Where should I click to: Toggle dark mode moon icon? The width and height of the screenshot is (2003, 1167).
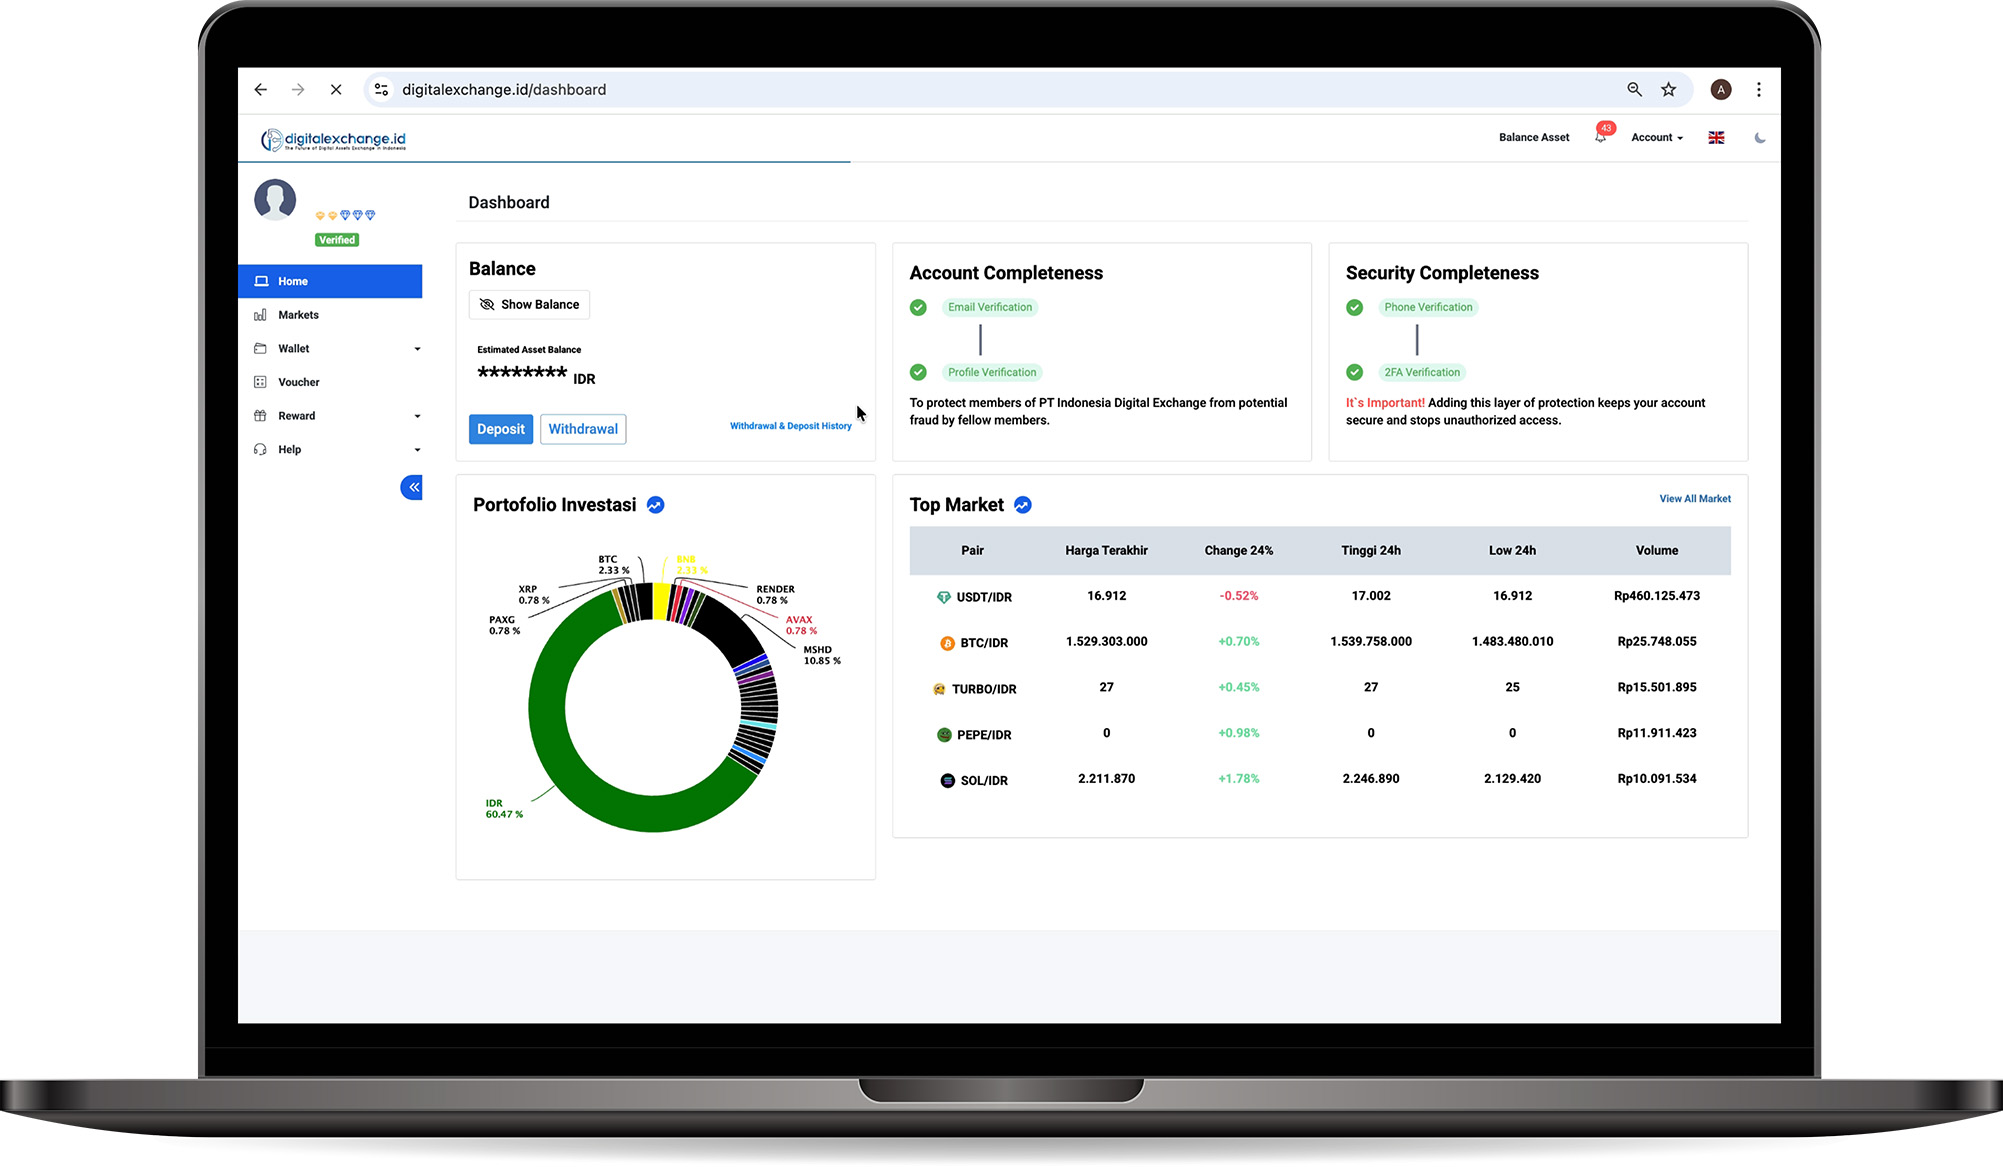click(1759, 138)
